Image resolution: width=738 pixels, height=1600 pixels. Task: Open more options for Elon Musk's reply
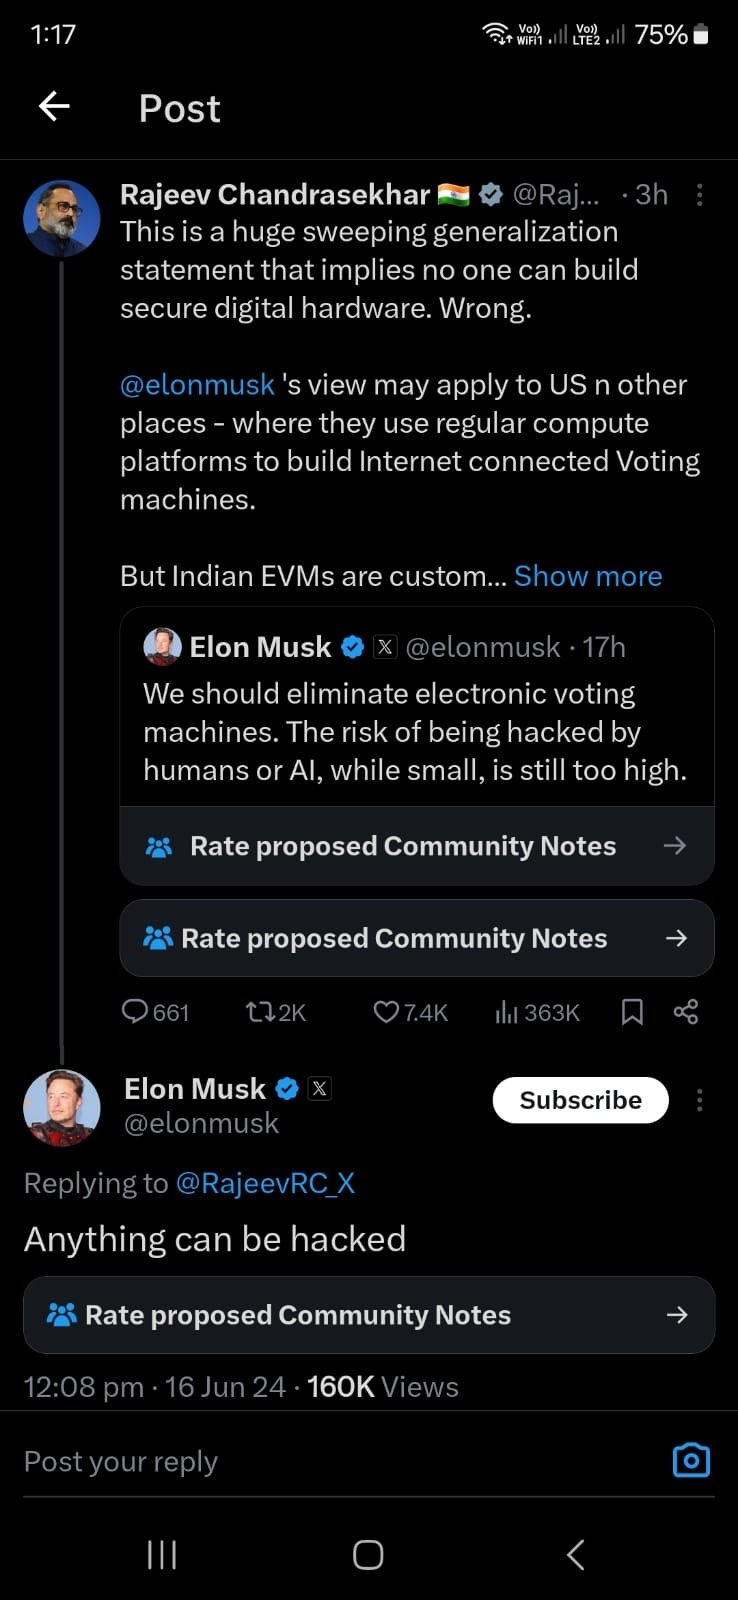(x=699, y=1101)
